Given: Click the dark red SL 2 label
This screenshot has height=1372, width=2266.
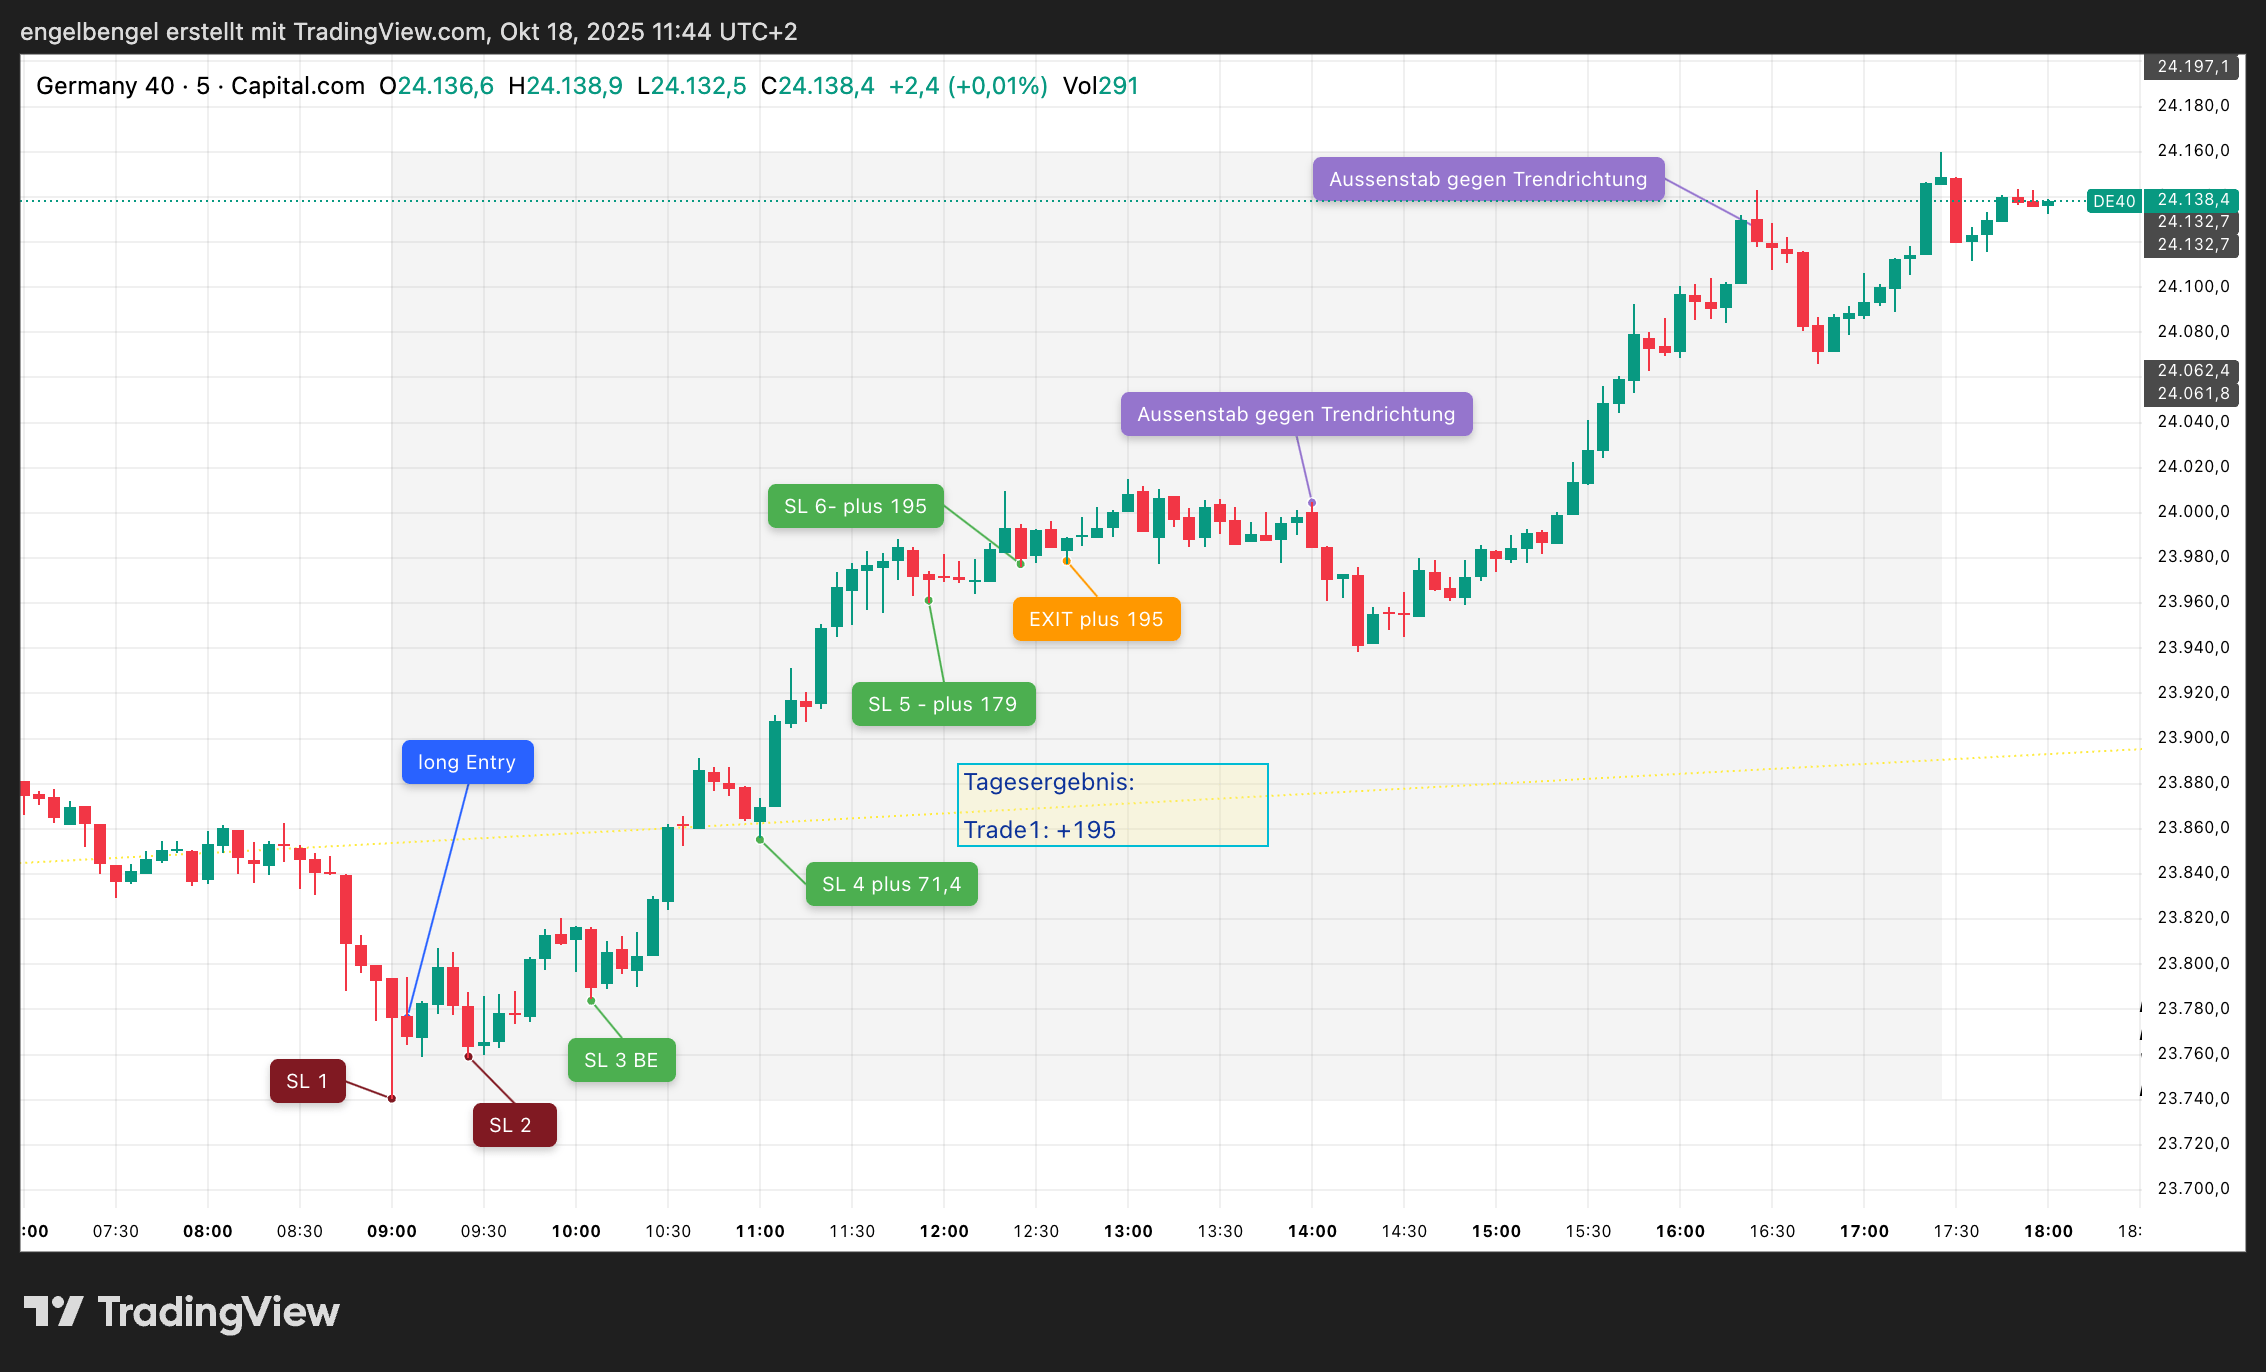Looking at the screenshot, I should [x=514, y=1125].
